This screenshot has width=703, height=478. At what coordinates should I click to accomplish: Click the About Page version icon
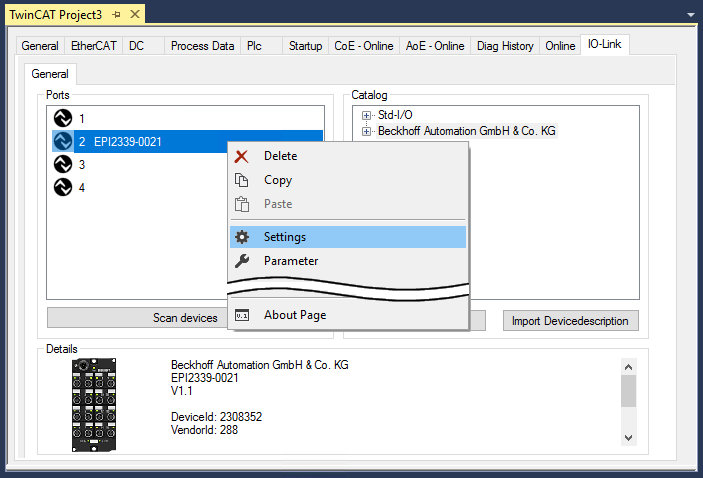pyautogui.click(x=242, y=315)
